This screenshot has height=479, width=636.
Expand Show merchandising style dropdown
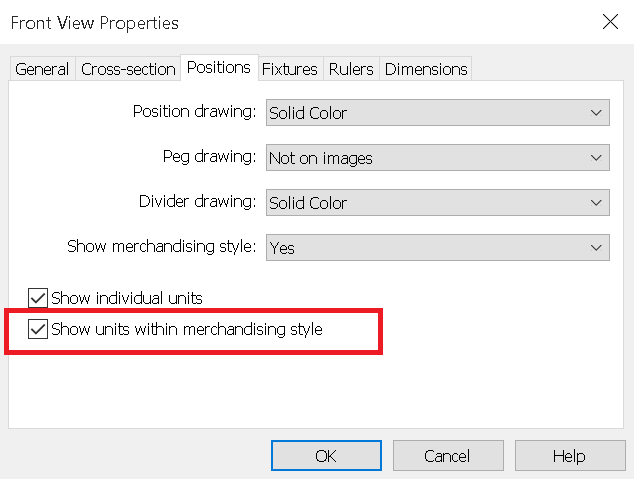coord(438,247)
